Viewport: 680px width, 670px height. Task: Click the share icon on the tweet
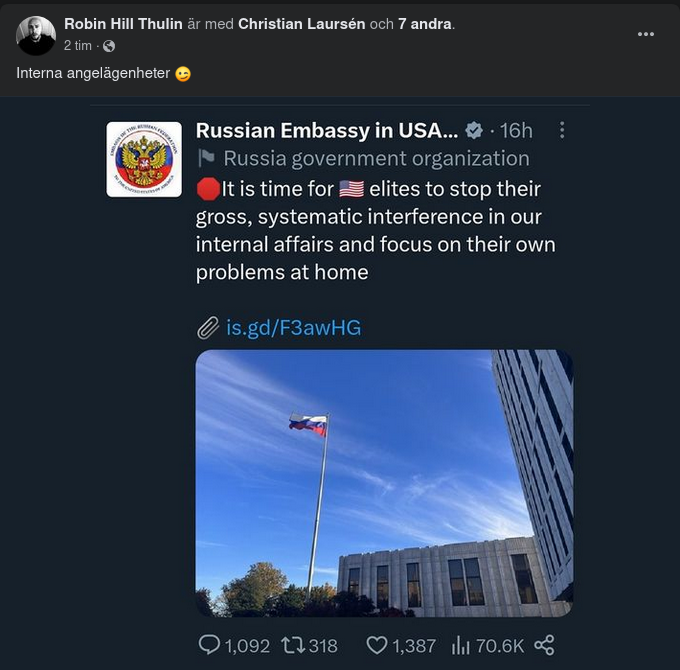(545, 645)
